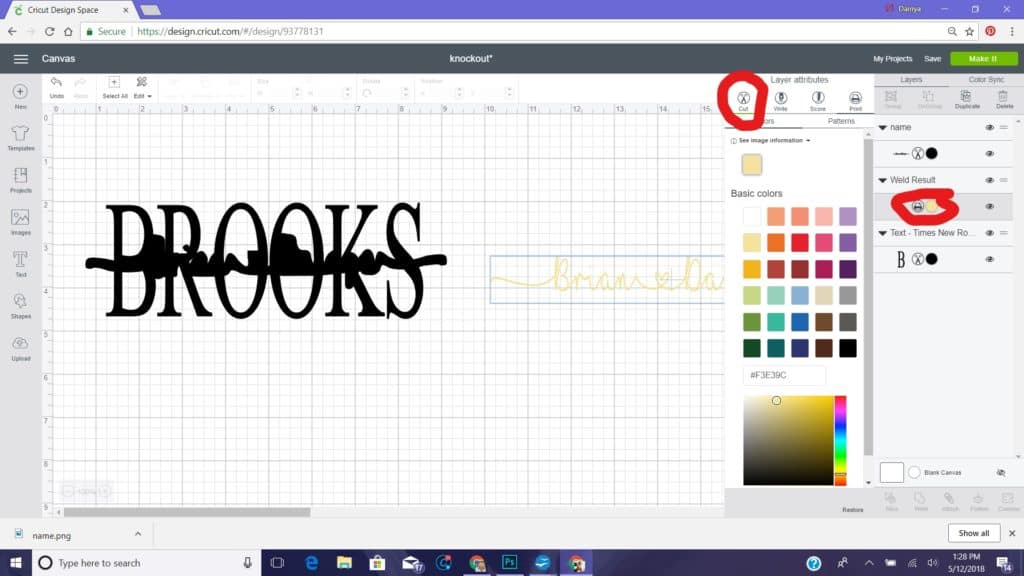Toggle visibility of Weld Result group
Screen dimensions: 1024x576
click(989, 180)
